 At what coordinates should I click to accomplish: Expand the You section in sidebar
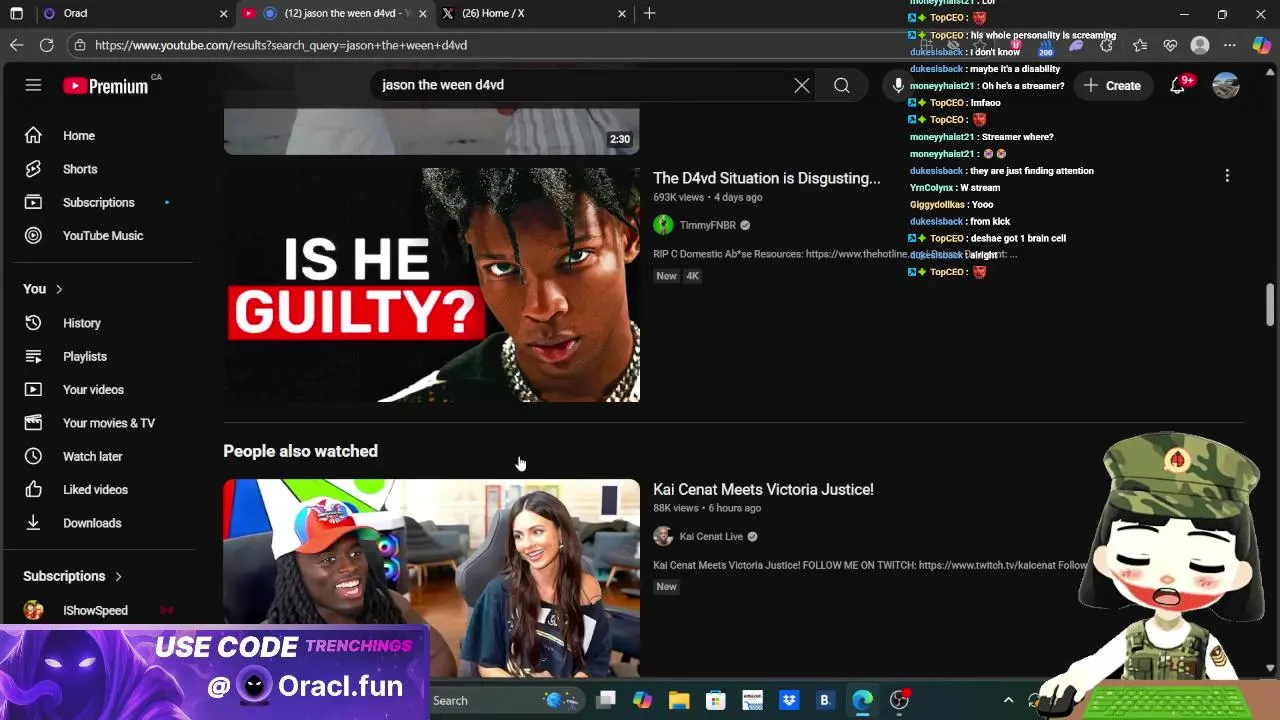43,289
